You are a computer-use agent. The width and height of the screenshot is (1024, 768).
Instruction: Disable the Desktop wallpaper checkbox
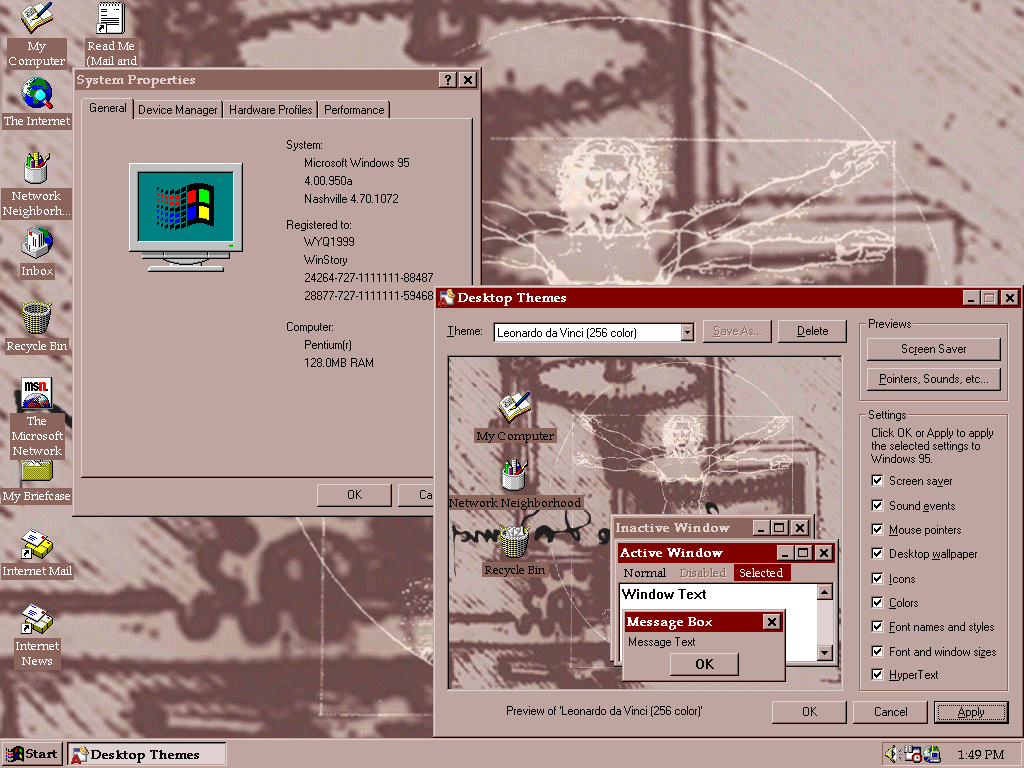click(877, 554)
